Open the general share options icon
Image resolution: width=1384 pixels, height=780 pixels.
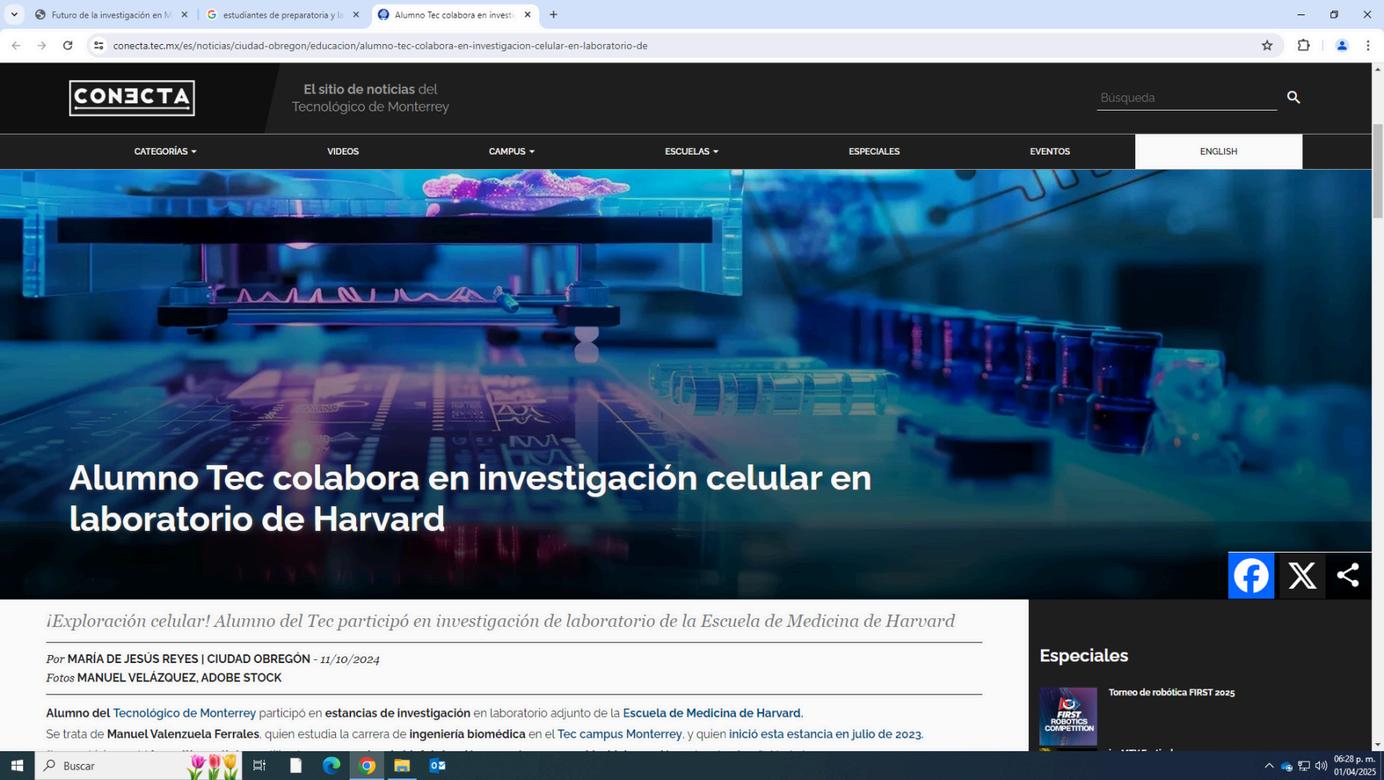(1348, 576)
